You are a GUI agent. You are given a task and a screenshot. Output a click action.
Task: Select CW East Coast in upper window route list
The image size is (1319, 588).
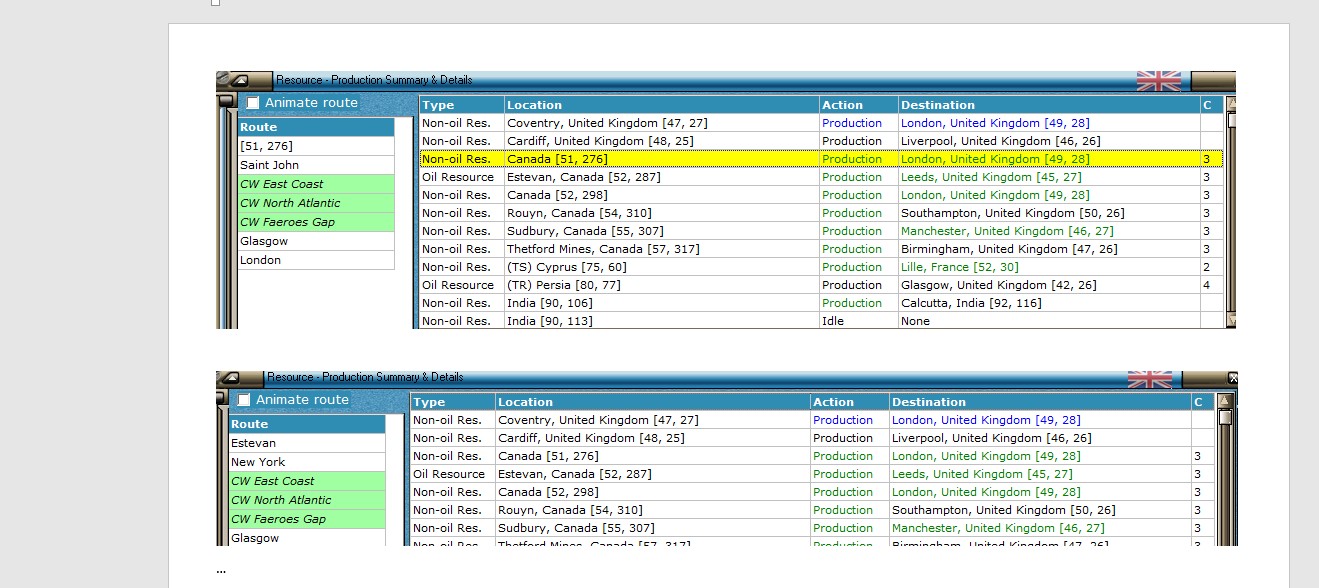[316, 184]
